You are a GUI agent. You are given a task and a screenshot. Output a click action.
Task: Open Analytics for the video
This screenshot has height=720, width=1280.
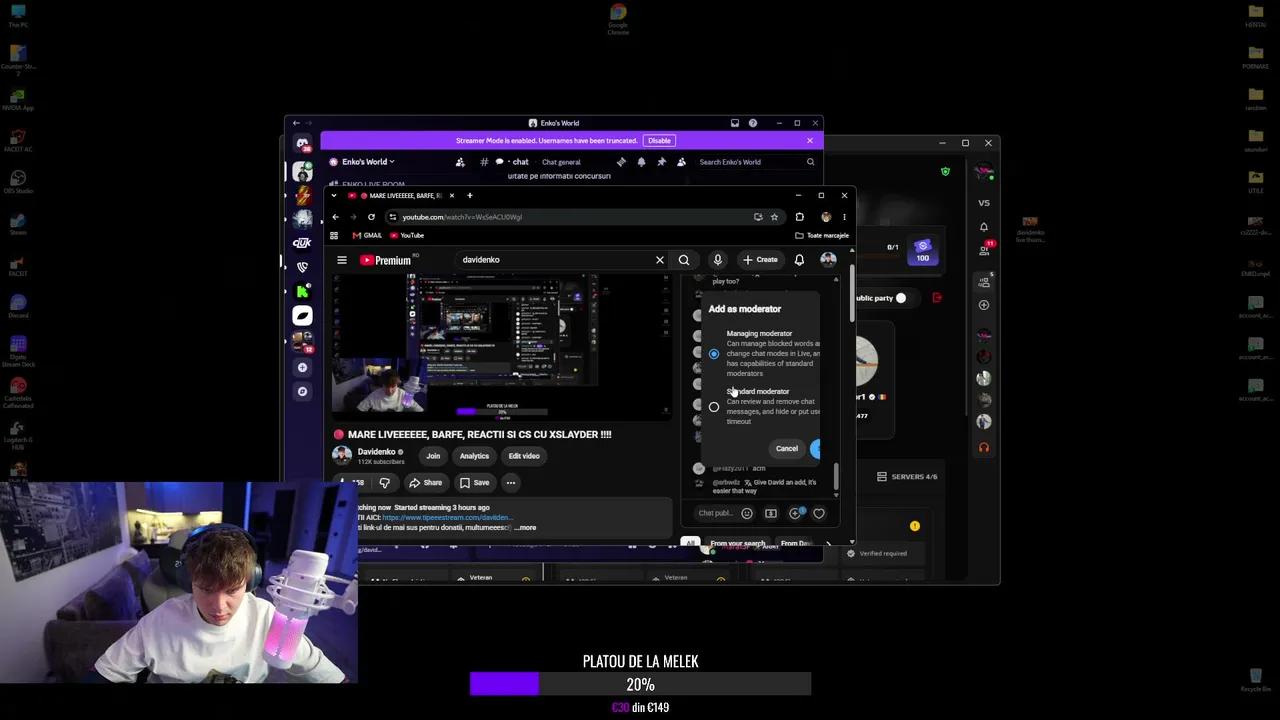pos(474,456)
